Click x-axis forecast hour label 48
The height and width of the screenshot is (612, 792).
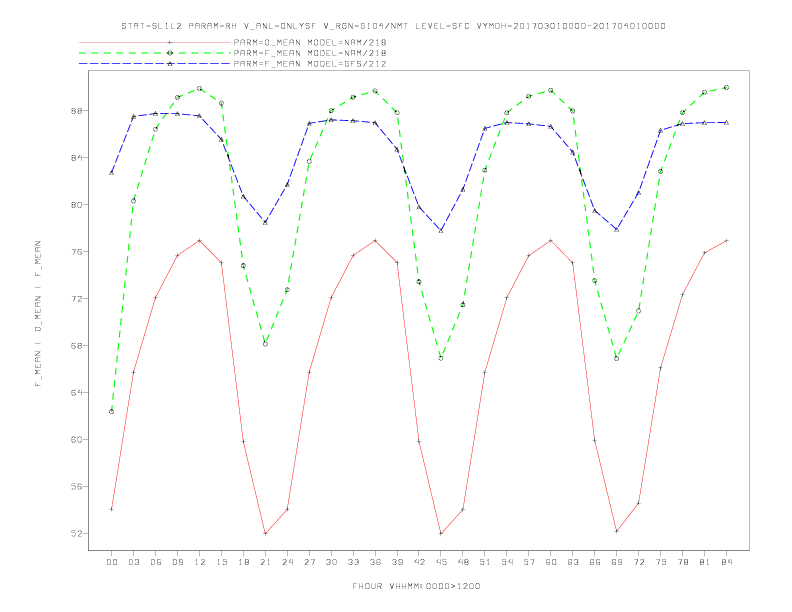(463, 562)
